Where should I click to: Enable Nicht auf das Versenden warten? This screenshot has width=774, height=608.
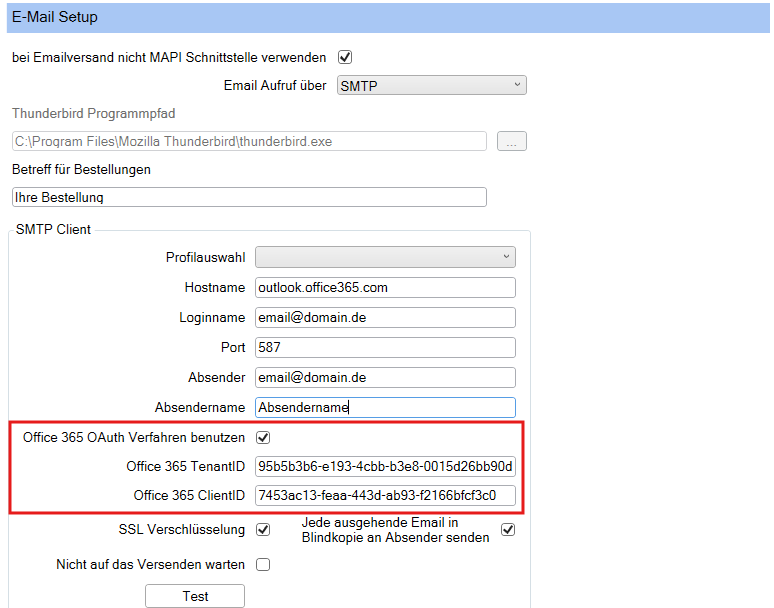(x=263, y=565)
